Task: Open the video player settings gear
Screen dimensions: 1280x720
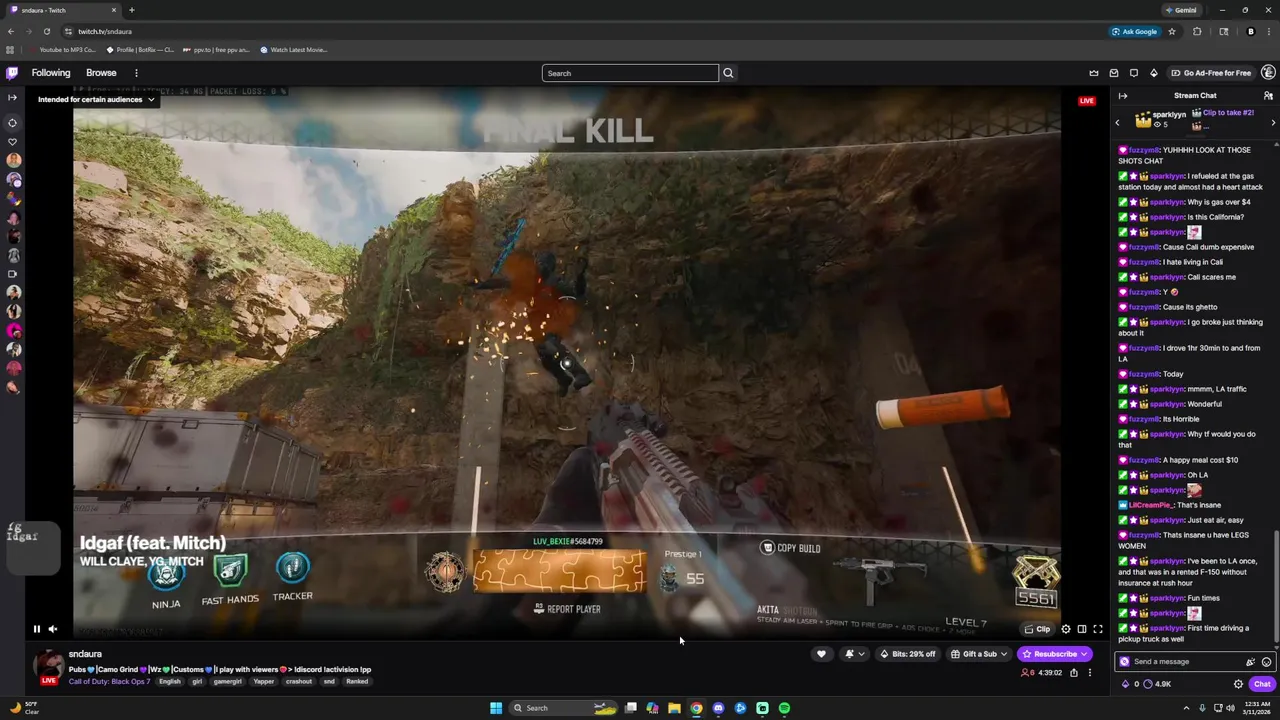Action: click(1066, 629)
